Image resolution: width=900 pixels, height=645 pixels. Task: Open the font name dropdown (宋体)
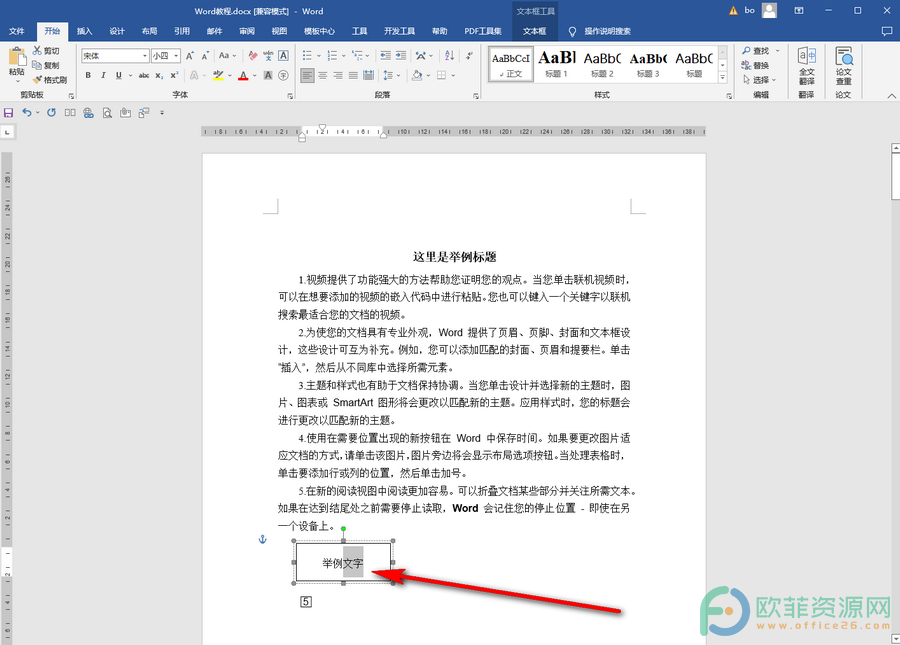tap(145, 56)
